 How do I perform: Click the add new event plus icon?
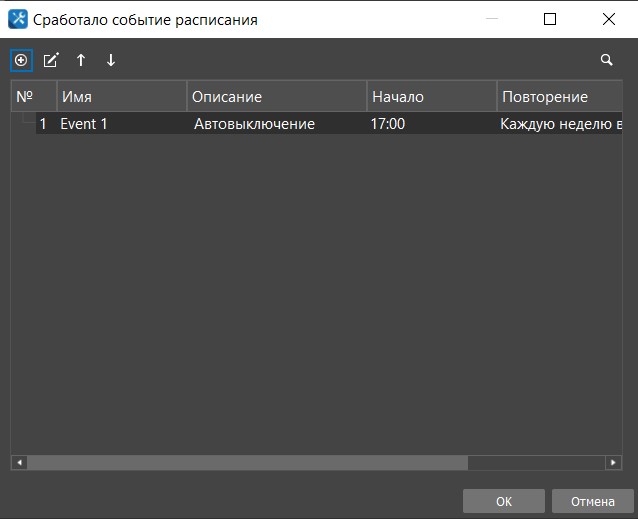(20, 60)
